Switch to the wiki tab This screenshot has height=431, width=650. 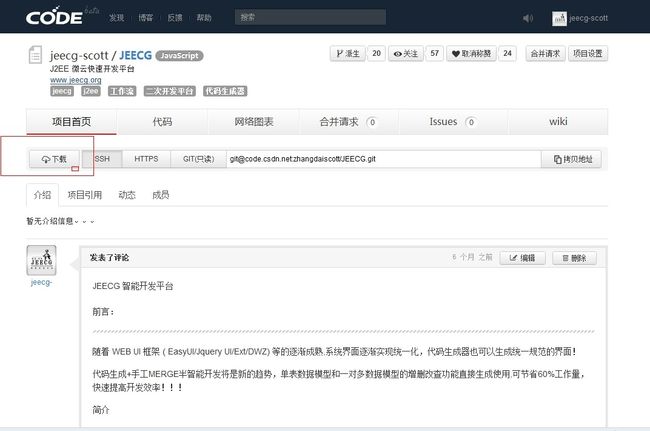click(x=558, y=122)
